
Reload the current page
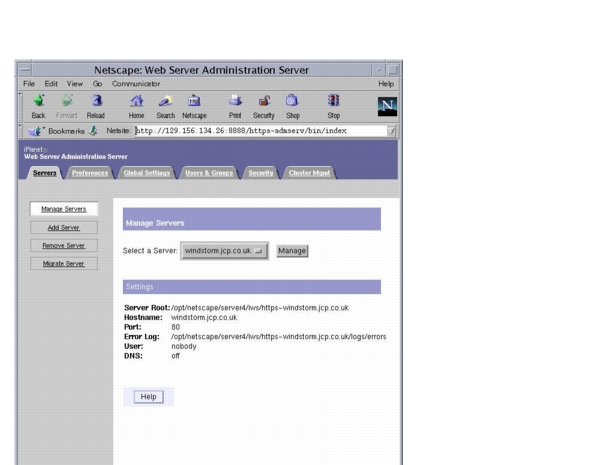pos(96,101)
